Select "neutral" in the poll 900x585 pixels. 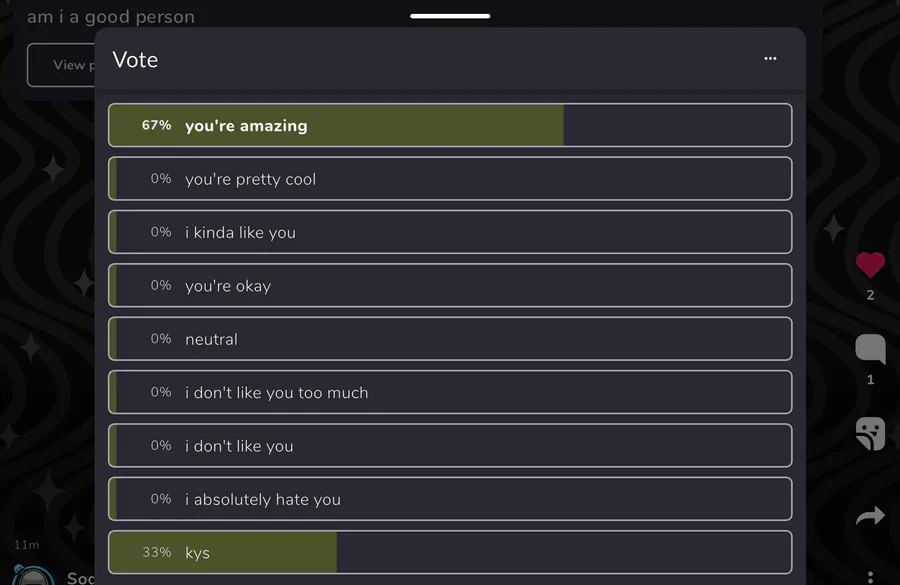[x=450, y=339]
